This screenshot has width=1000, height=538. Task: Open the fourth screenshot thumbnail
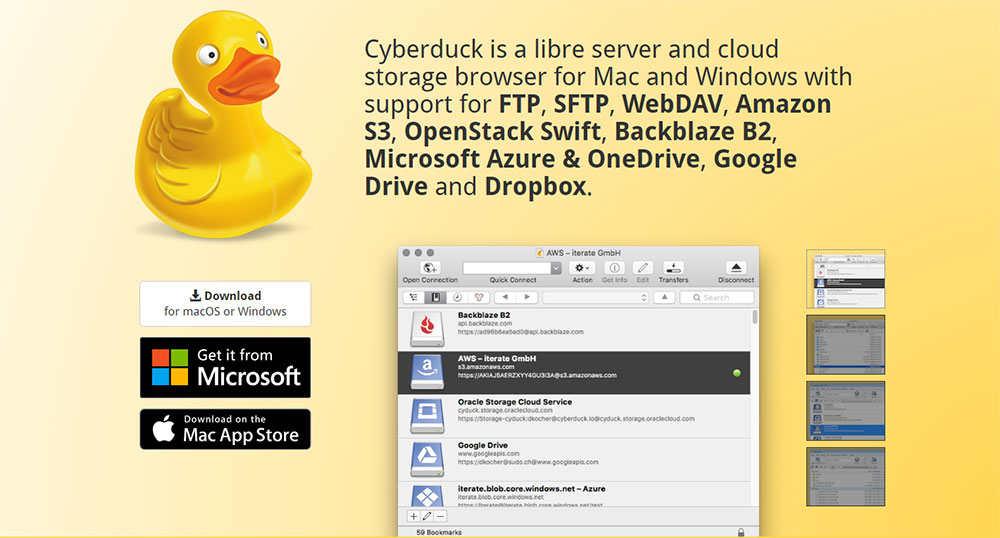(846, 477)
